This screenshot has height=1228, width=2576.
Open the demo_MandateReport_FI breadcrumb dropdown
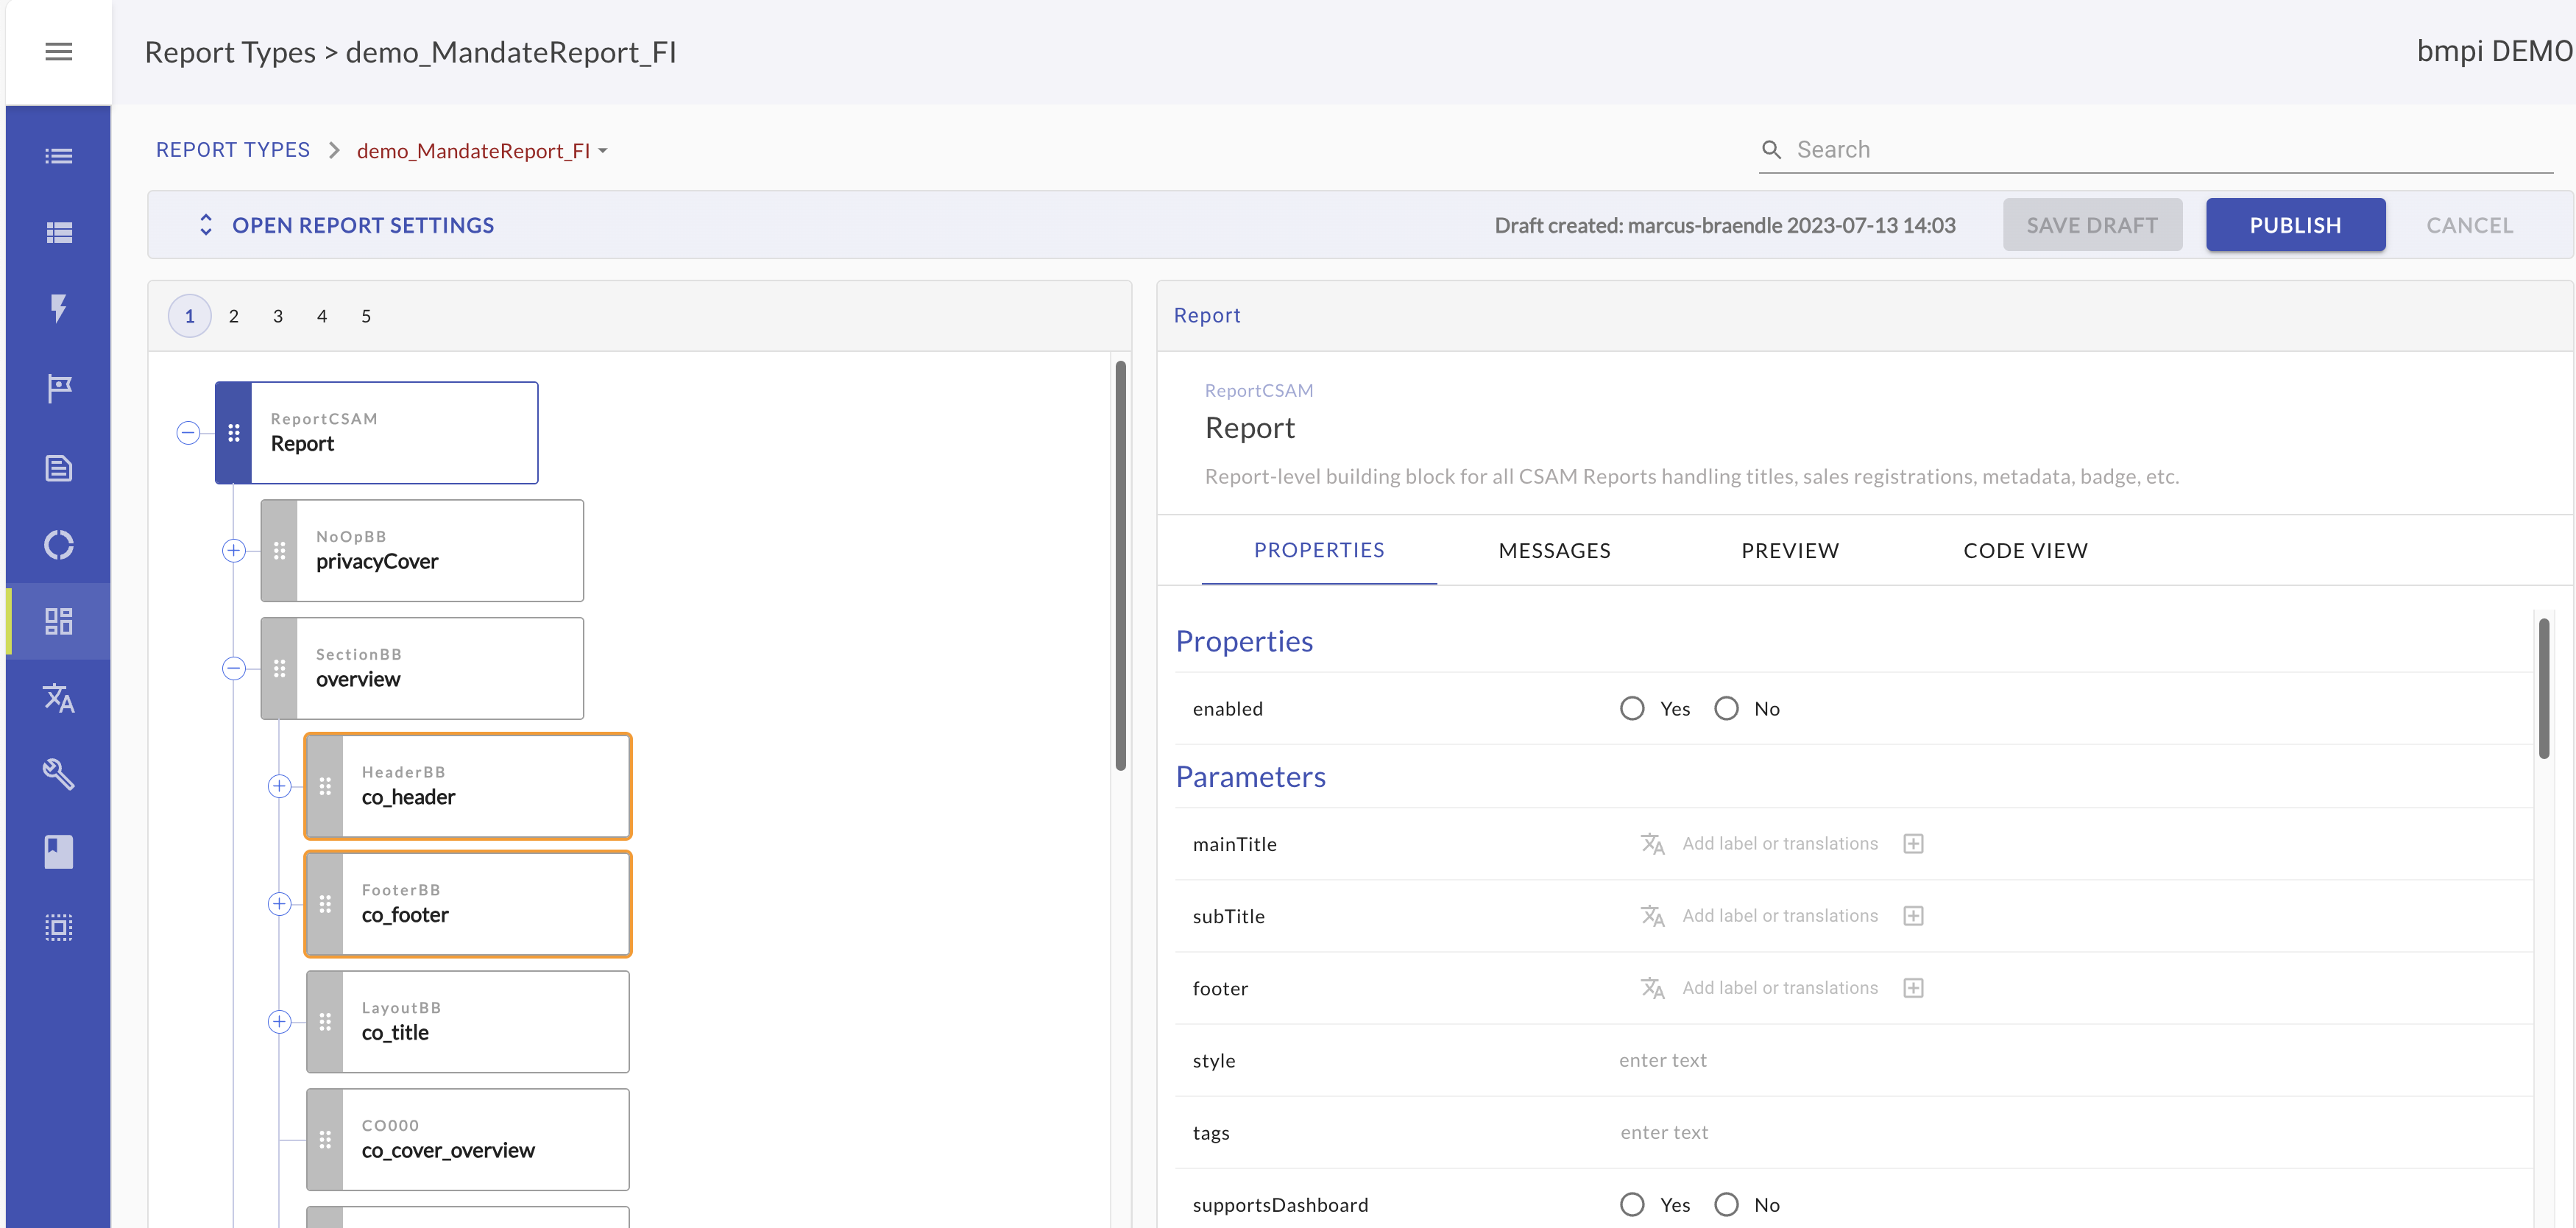tap(482, 151)
